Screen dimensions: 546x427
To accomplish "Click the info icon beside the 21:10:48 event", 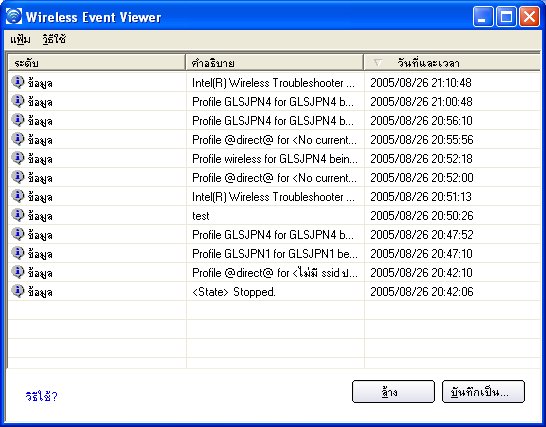I will click(17, 82).
